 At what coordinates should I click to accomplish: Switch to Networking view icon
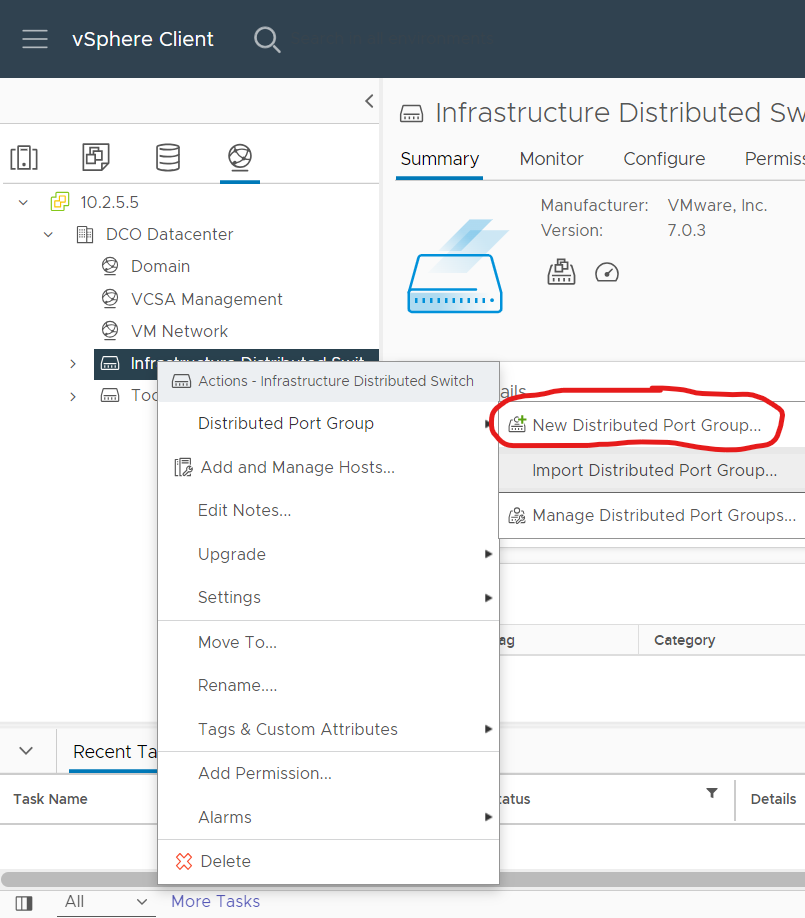pos(240,157)
